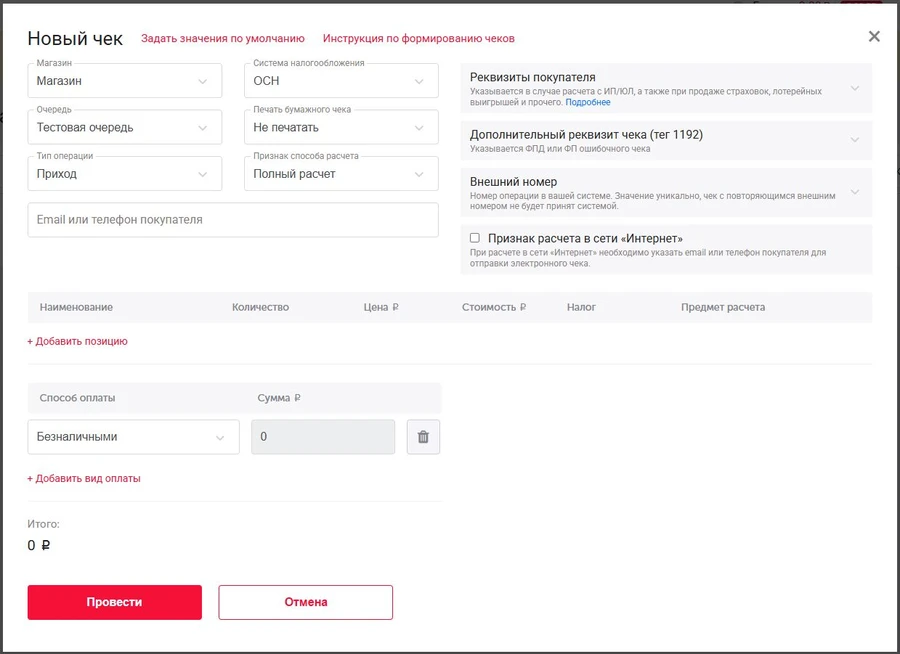Open the Система налогообложения dropdown
900x654 pixels.
[x=341, y=81]
